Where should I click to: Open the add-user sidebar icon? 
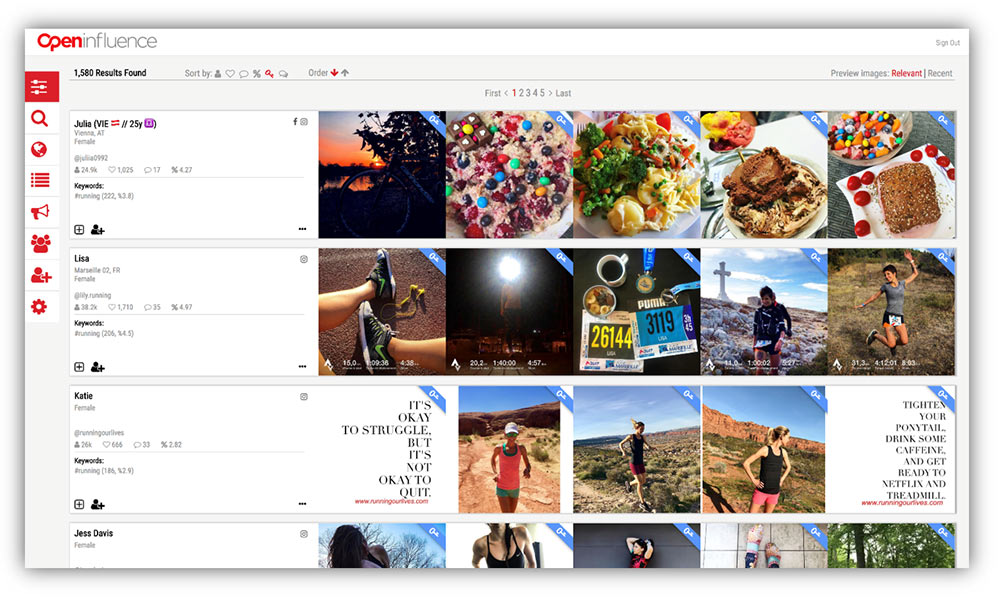click(x=41, y=275)
